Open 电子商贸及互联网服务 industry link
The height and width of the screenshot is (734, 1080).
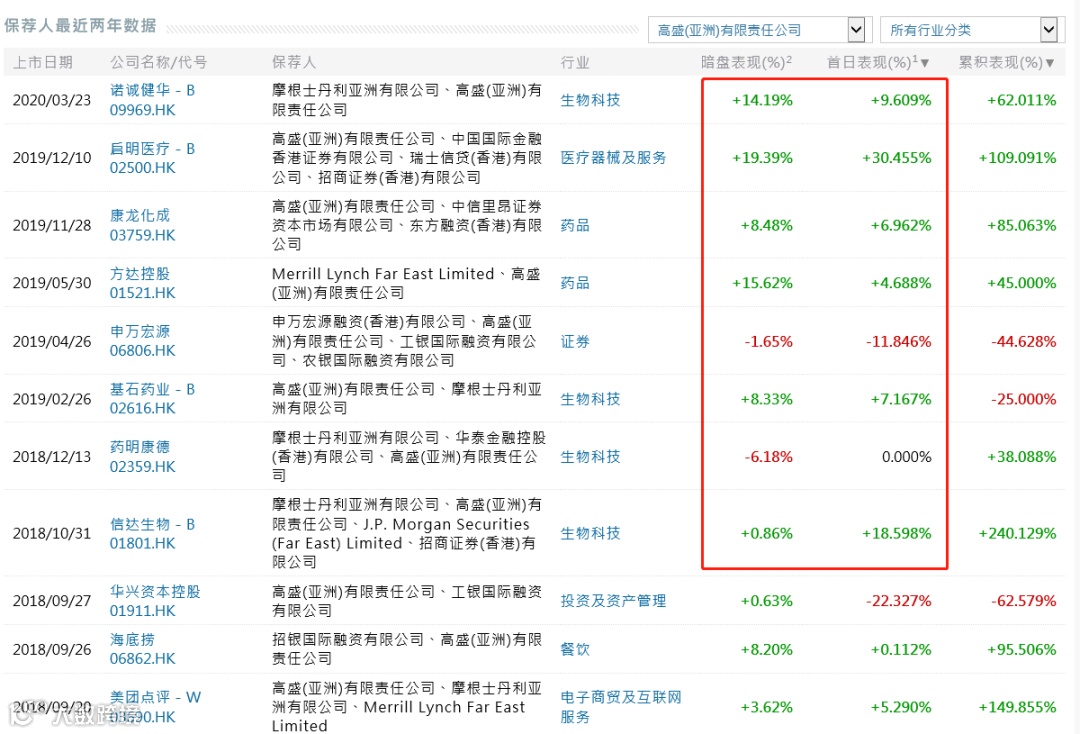[x=621, y=707]
